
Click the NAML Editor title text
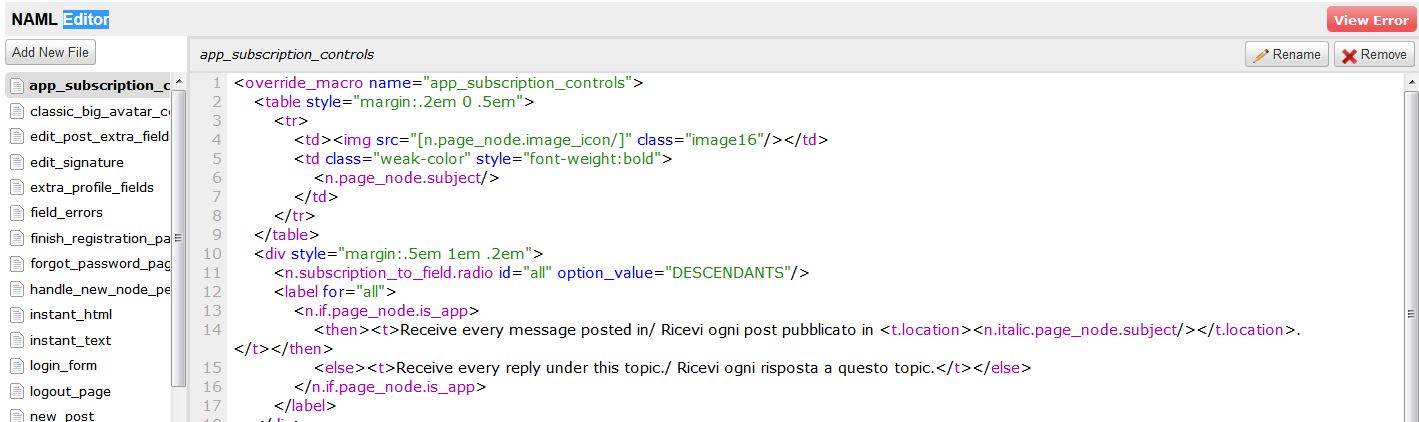point(60,20)
